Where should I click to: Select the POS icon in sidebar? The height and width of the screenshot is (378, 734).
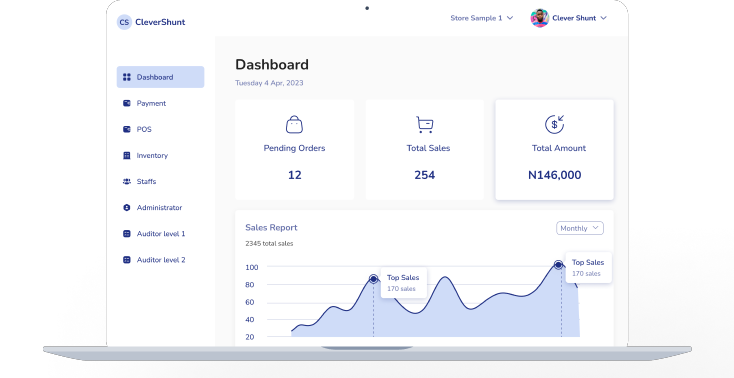point(126,129)
